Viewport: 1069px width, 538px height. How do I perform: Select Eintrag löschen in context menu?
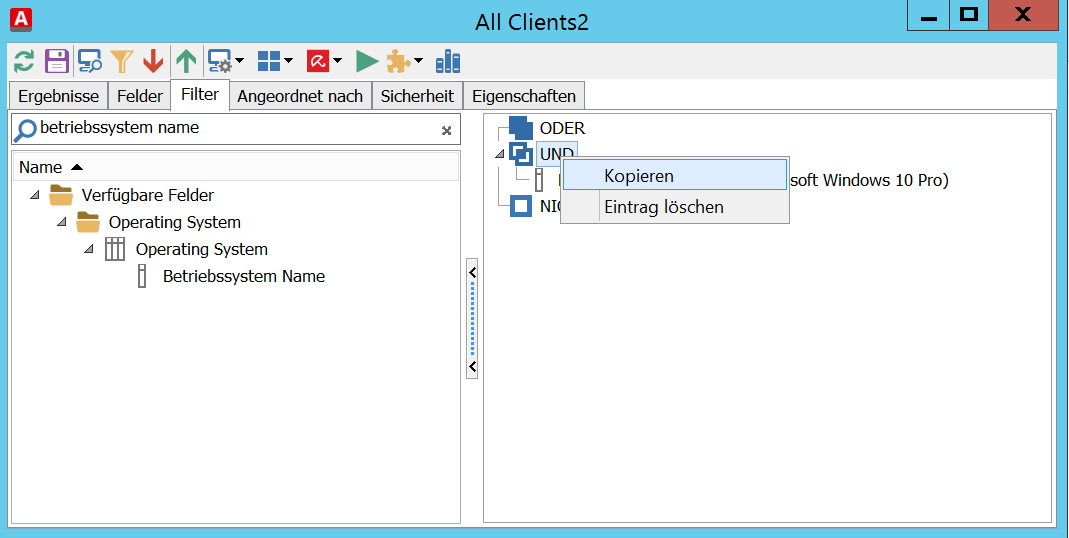point(663,207)
